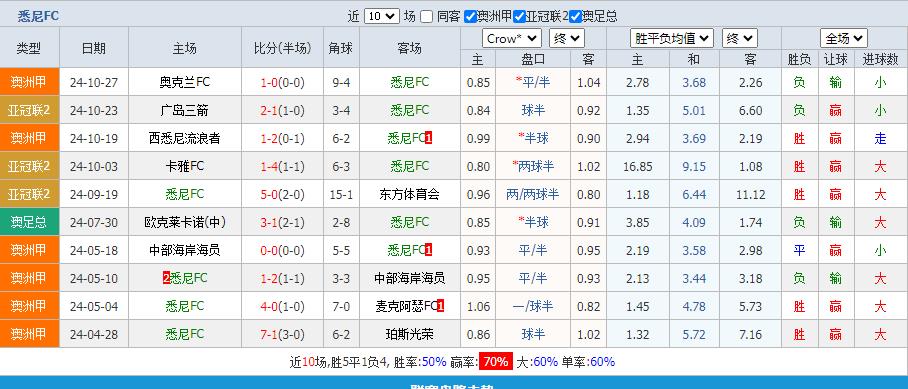Open 广岛三箭 home team link
The image size is (908, 389).
coord(185,110)
